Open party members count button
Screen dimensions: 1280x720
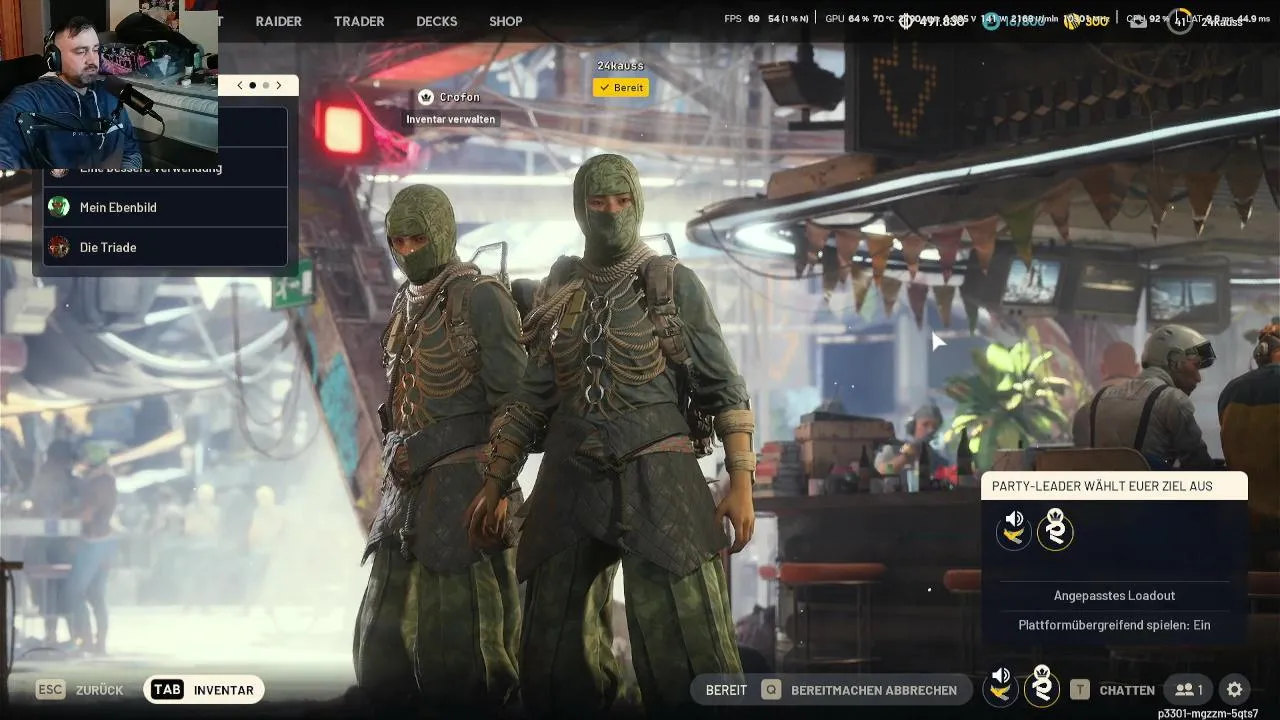tap(1189, 690)
